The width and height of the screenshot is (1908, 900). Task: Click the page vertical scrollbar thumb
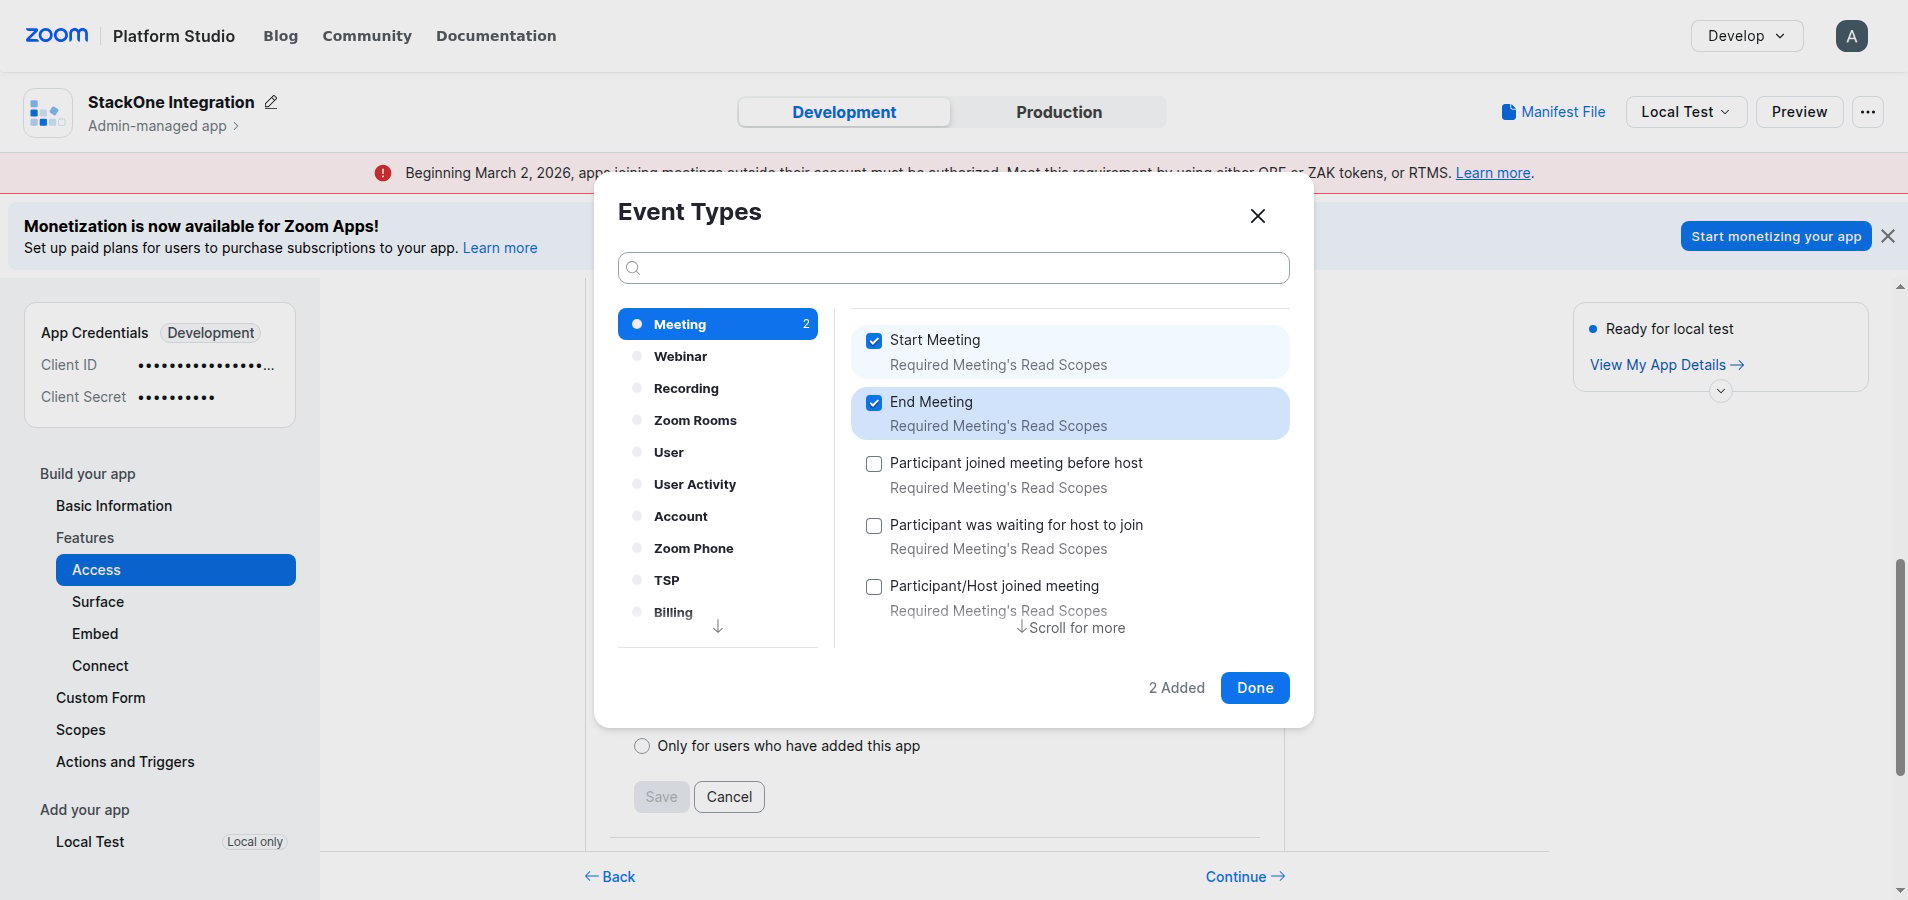click(x=1900, y=667)
